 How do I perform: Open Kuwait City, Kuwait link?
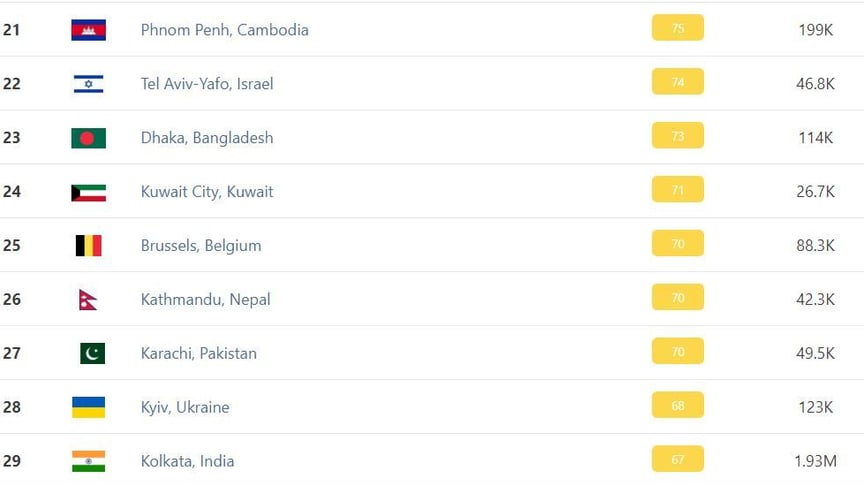[207, 192]
